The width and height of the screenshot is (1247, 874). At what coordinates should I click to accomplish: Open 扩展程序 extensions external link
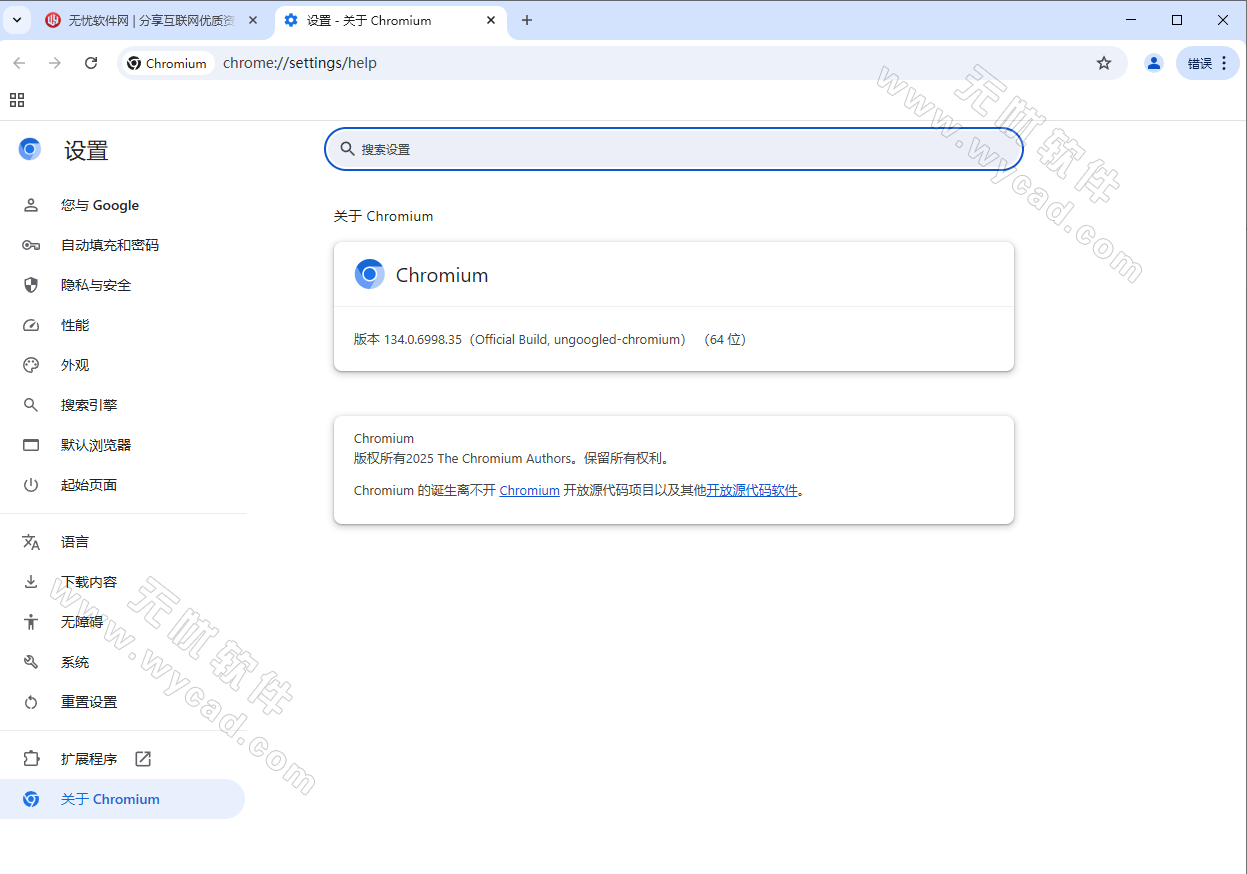coord(88,759)
